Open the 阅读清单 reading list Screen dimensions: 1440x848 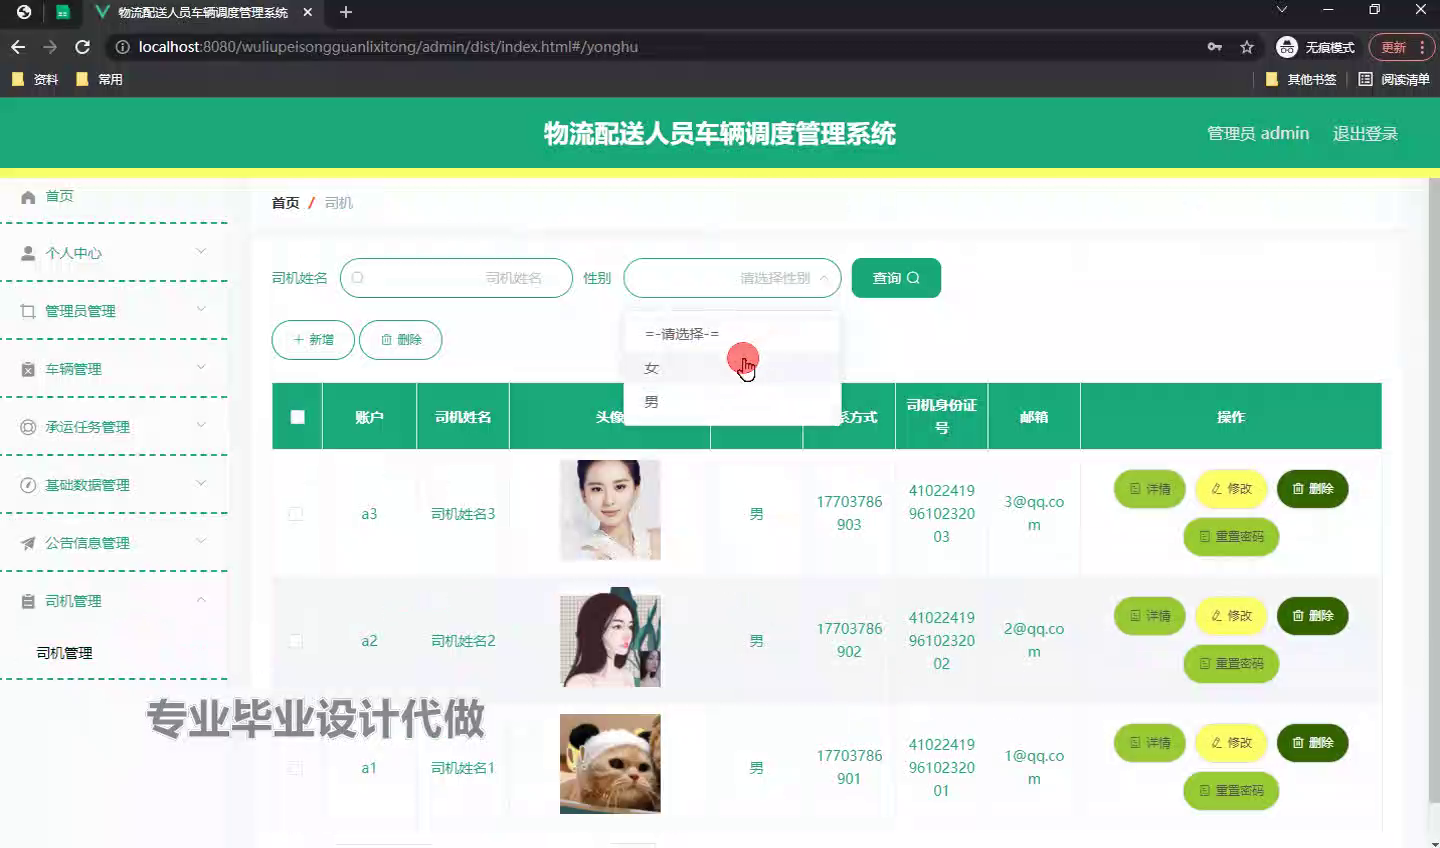[x=1394, y=79]
